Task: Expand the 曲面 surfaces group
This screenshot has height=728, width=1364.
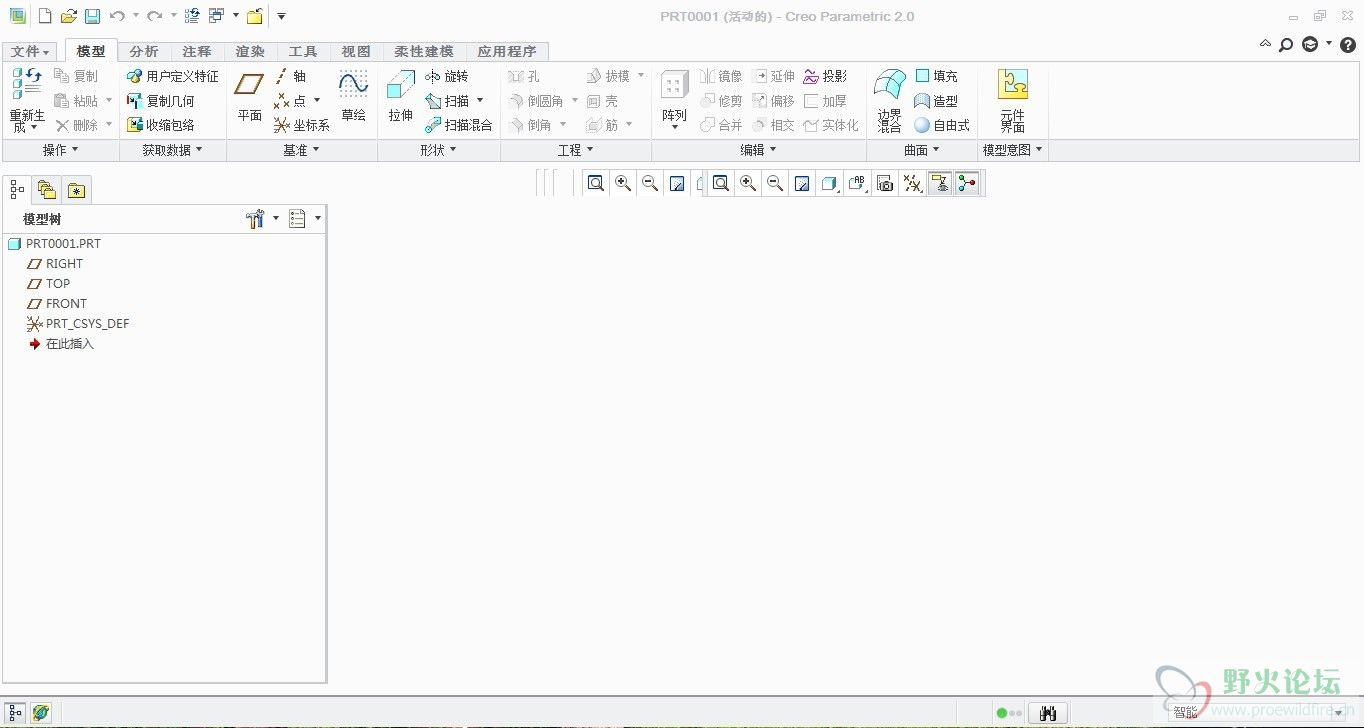Action: (921, 150)
